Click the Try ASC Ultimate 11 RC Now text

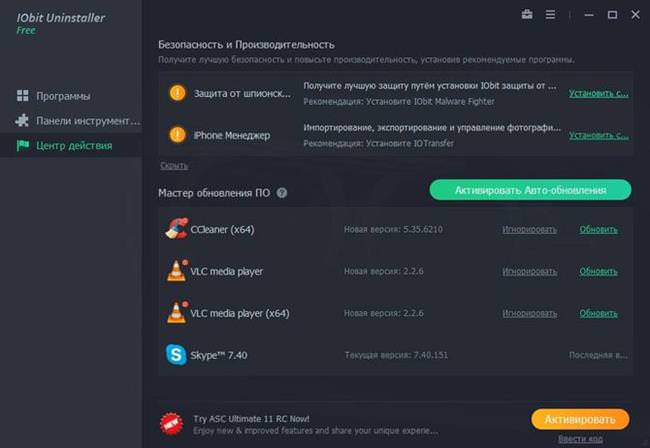[x=251, y=419]
